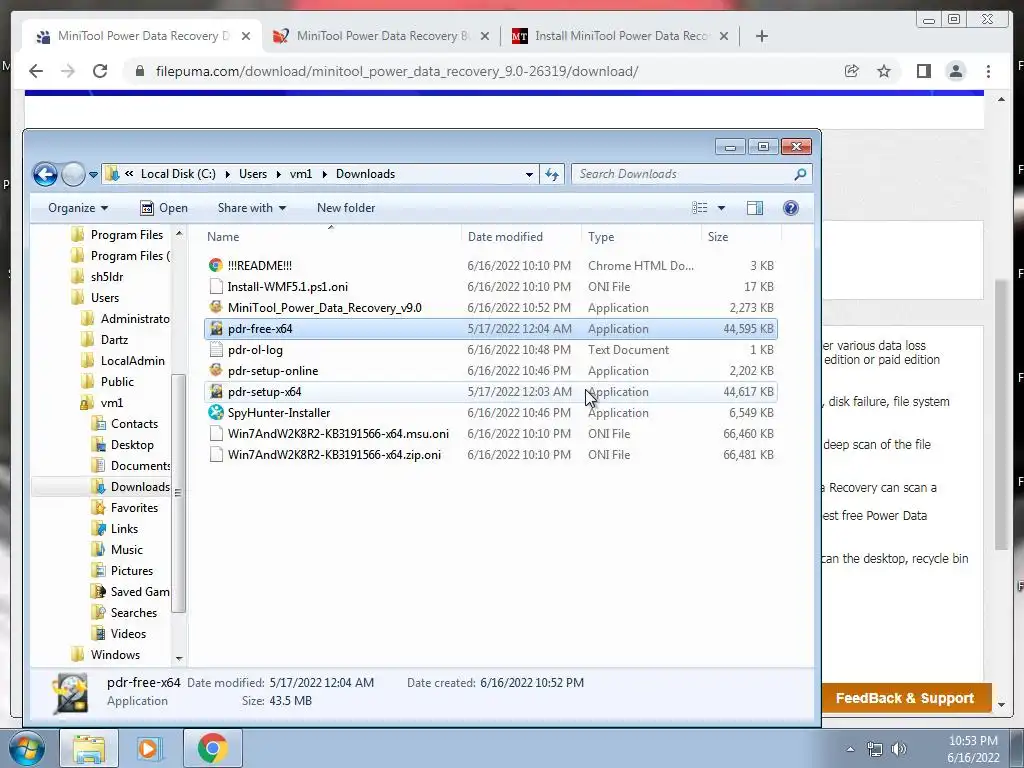Click the Explorer back arrow button
This screenshot has width=1024, height=768.
(45, 174)
